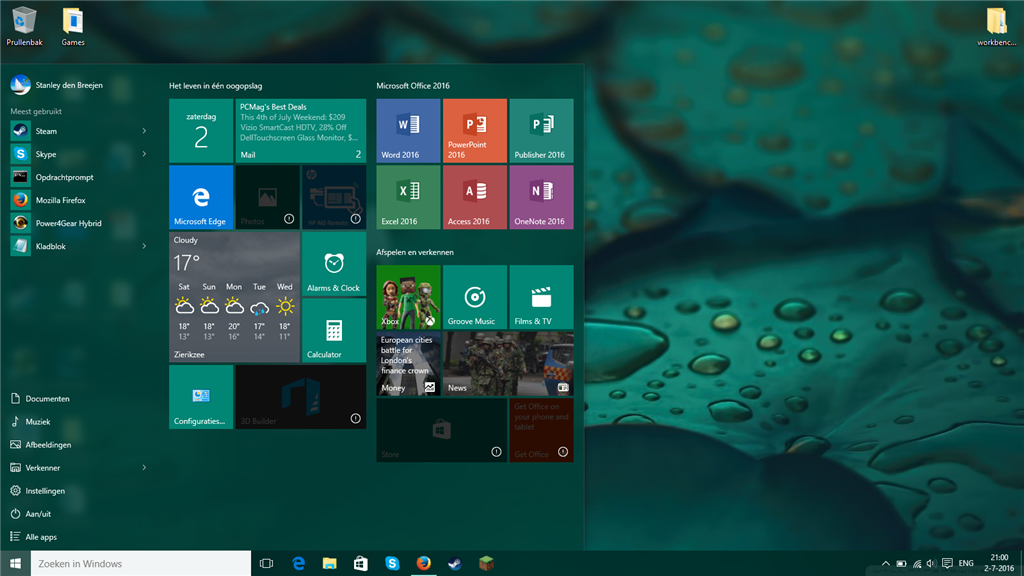The width and height of the screenshot is (1024, 576).
Task: Open OneNote 2016 tile
Action: 541,197
